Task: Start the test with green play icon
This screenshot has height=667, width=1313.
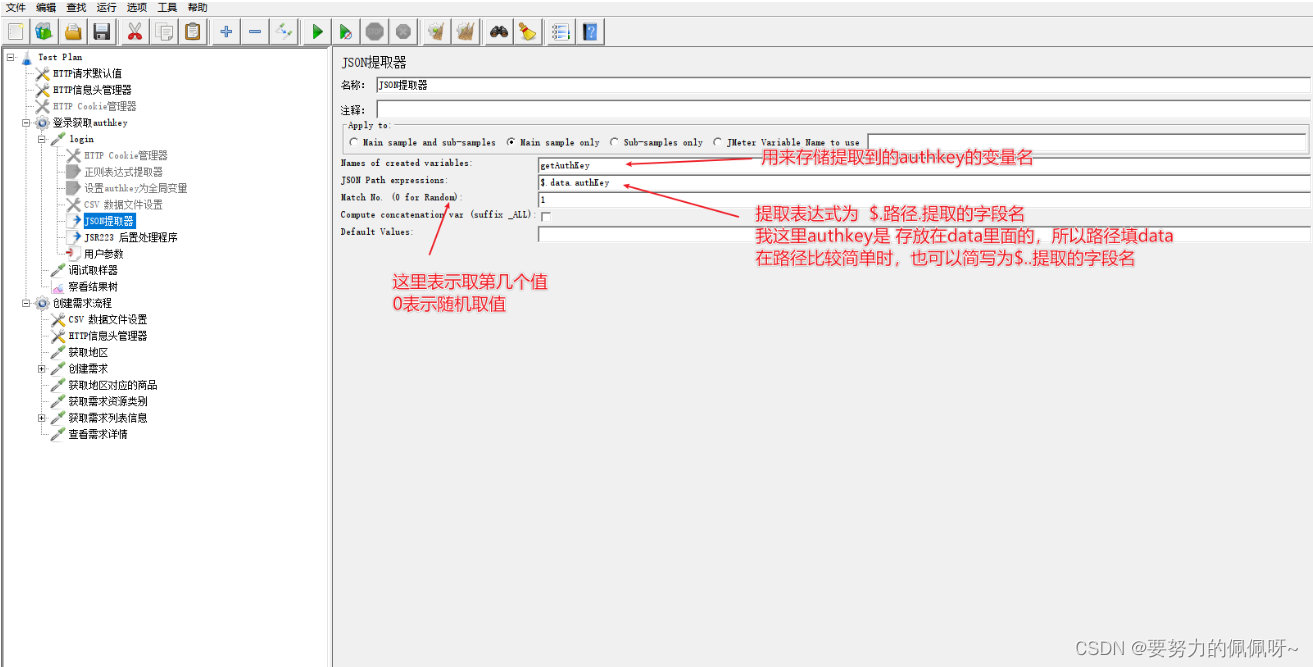Action: coord(317,32)
